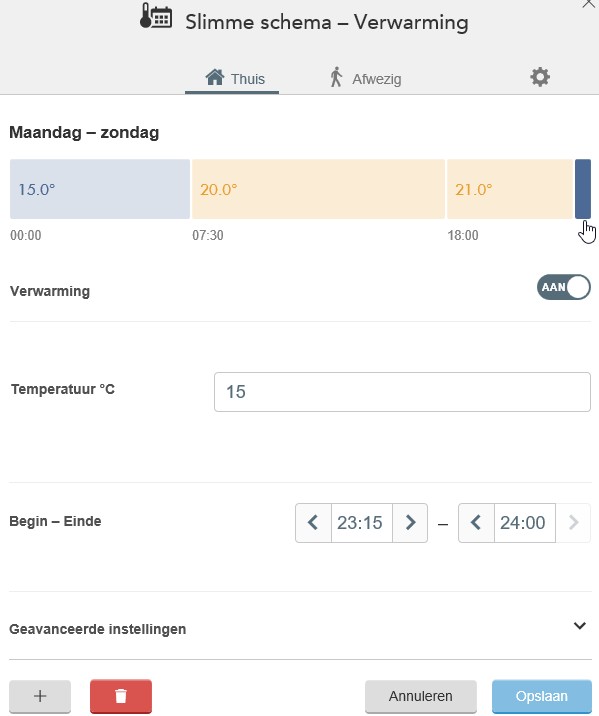This screenshot has width=599, height=716.
Task: Select the 15.0° period block
Action: click(100, 189)
